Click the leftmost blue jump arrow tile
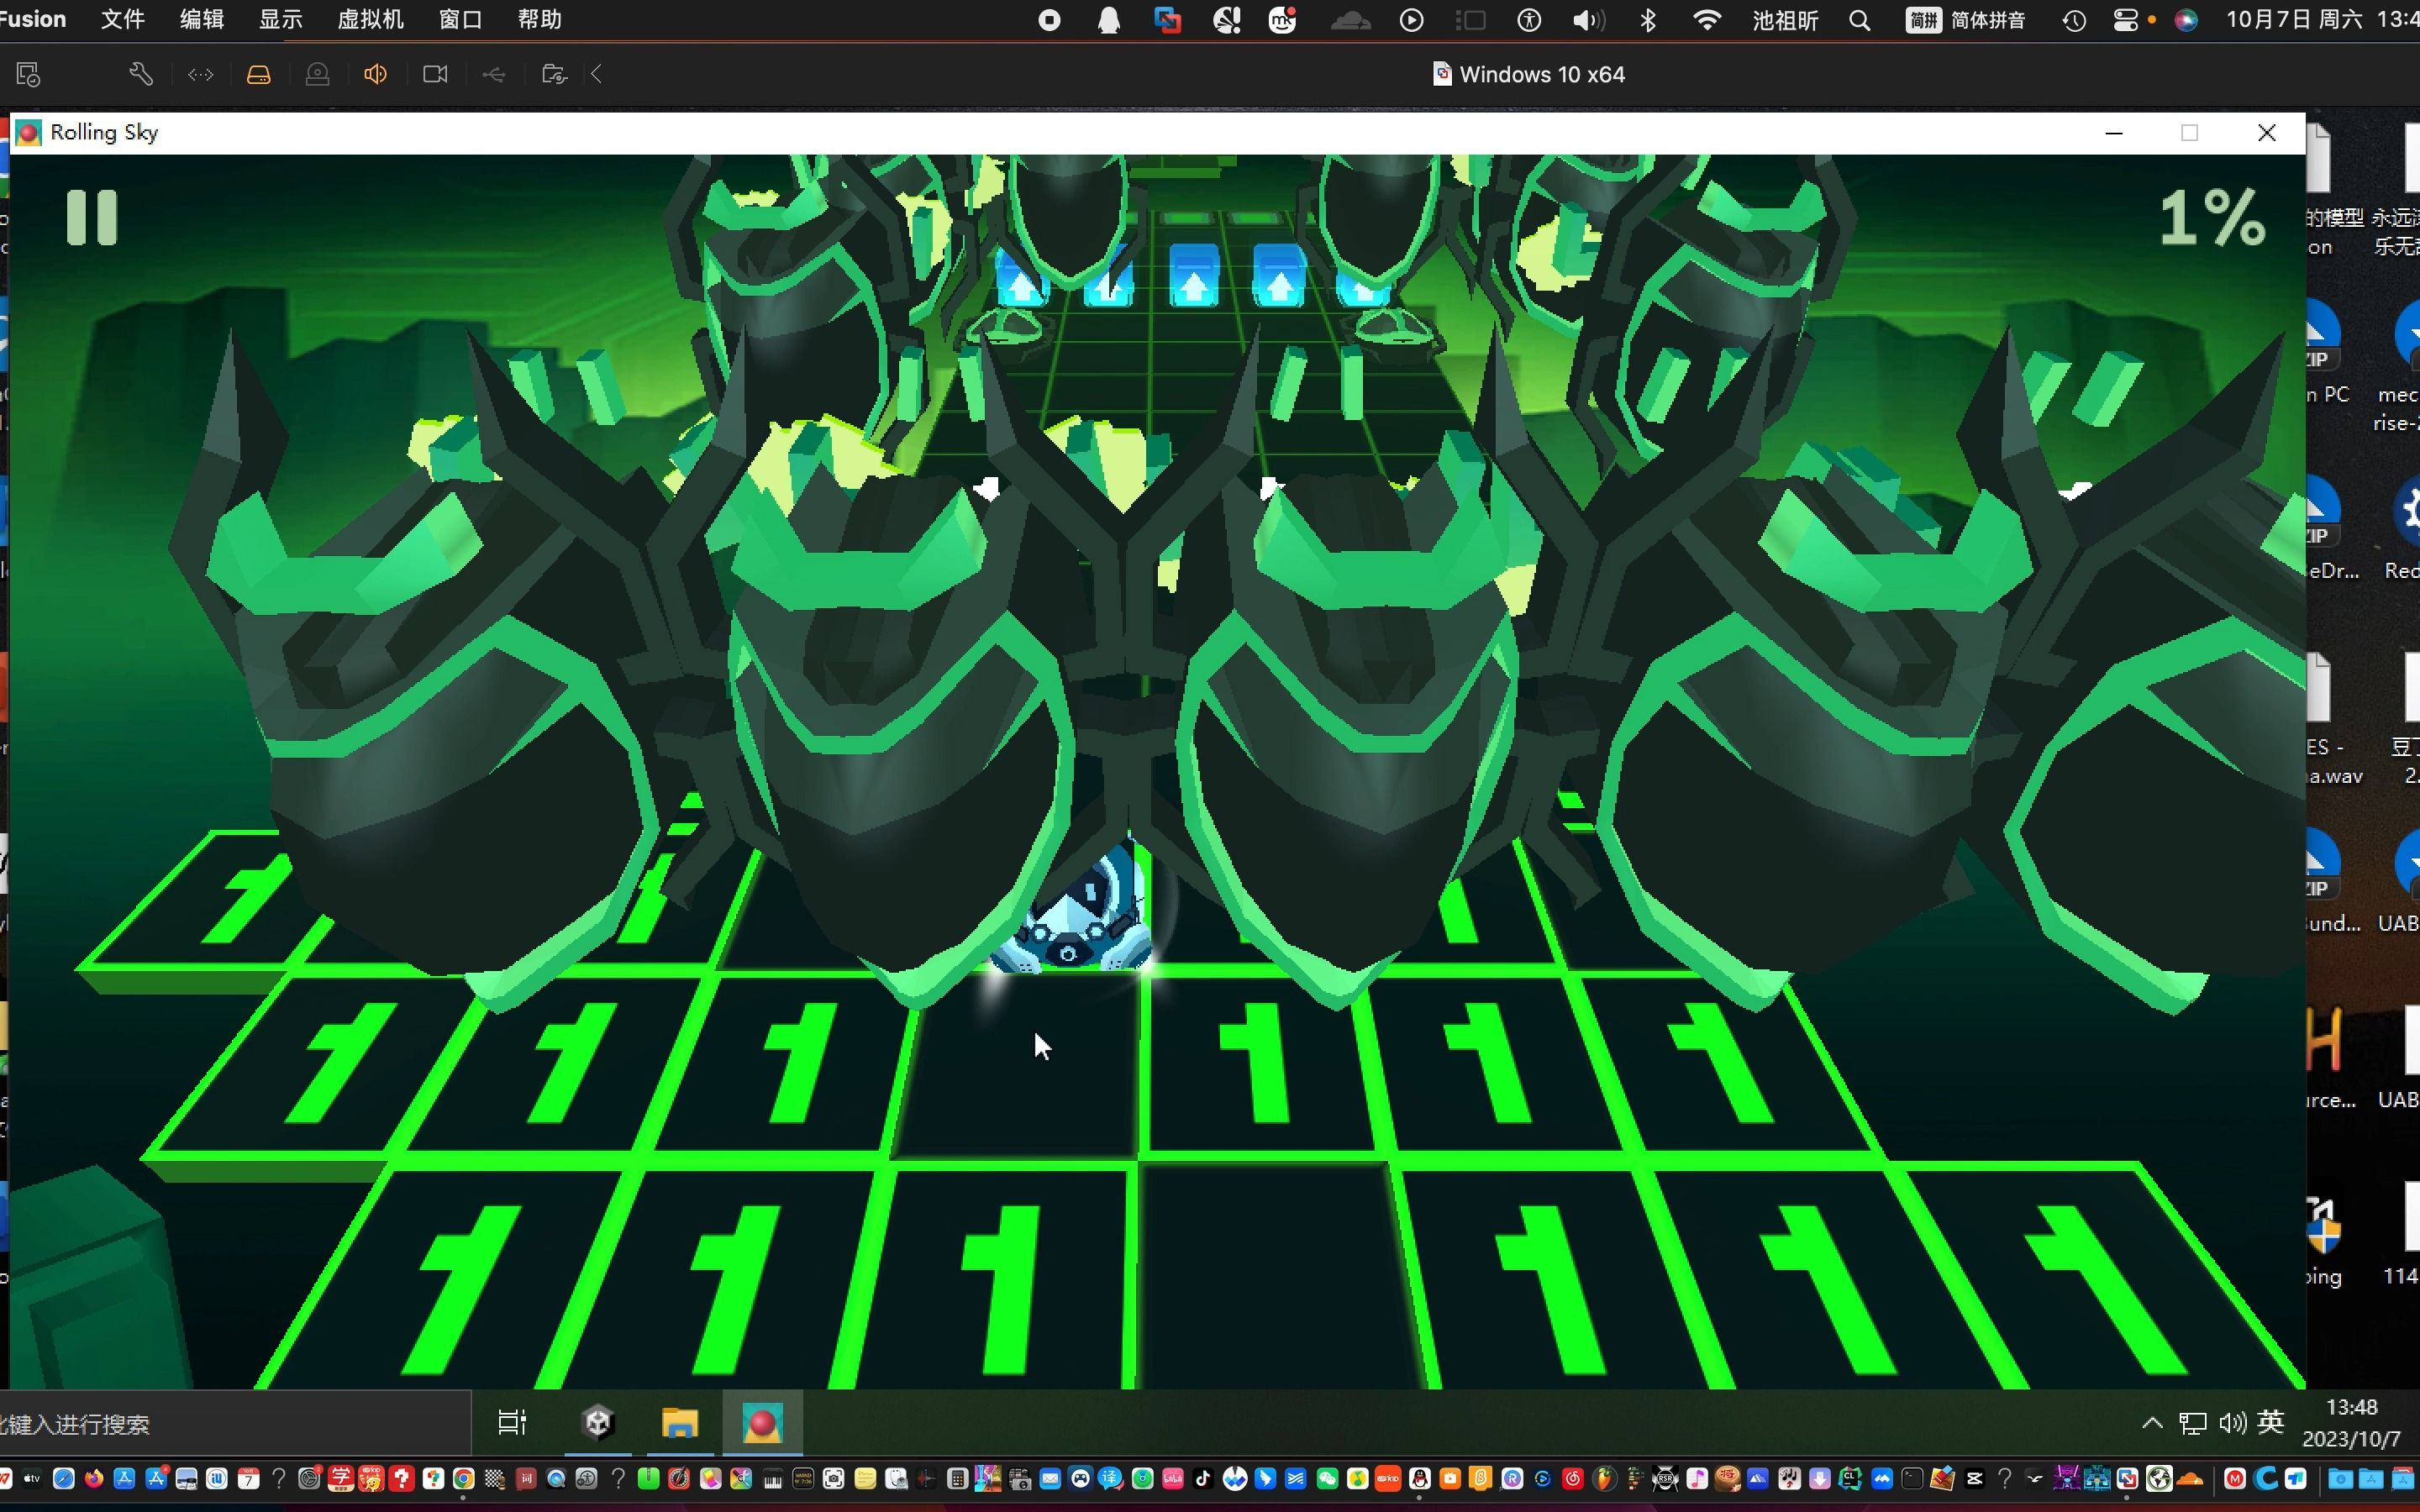Image resolution: width=2420 pixels, height=1512 pixels. point(1022,277)
